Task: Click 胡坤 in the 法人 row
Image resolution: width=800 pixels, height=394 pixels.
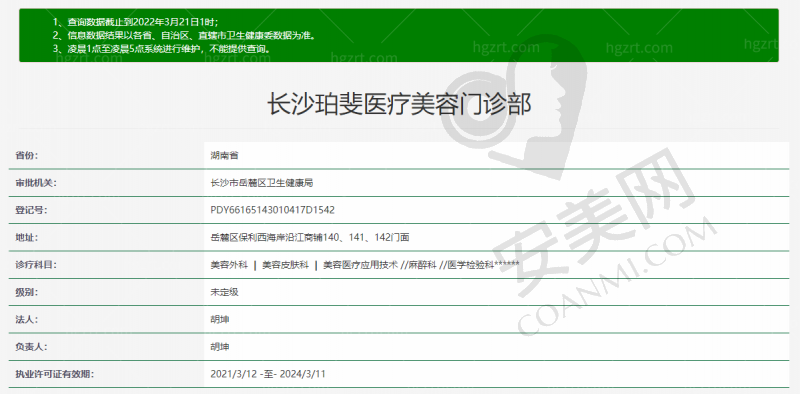Action: click(x=220, y=319)
